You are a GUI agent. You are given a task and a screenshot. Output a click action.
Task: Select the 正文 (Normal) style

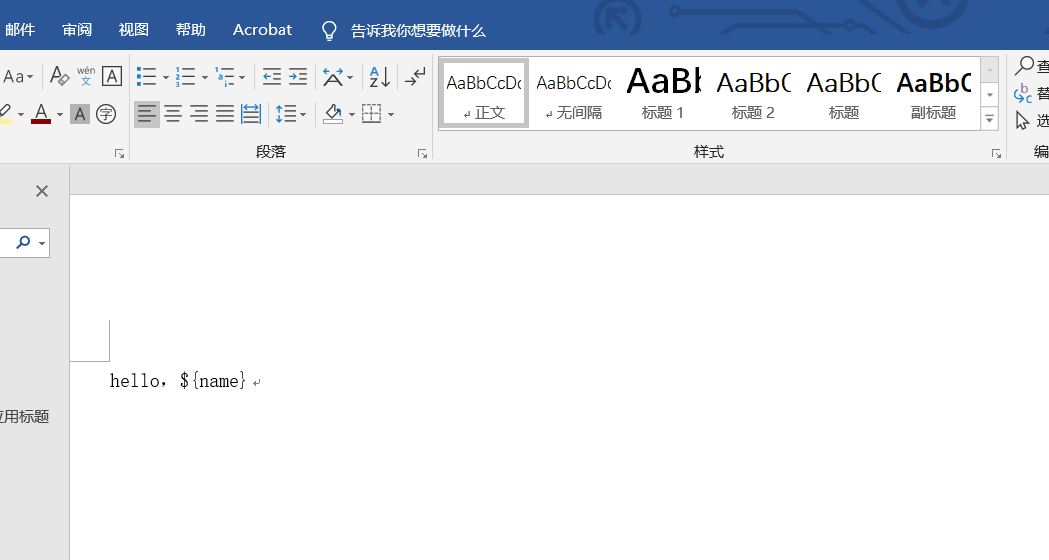(484, 93)
